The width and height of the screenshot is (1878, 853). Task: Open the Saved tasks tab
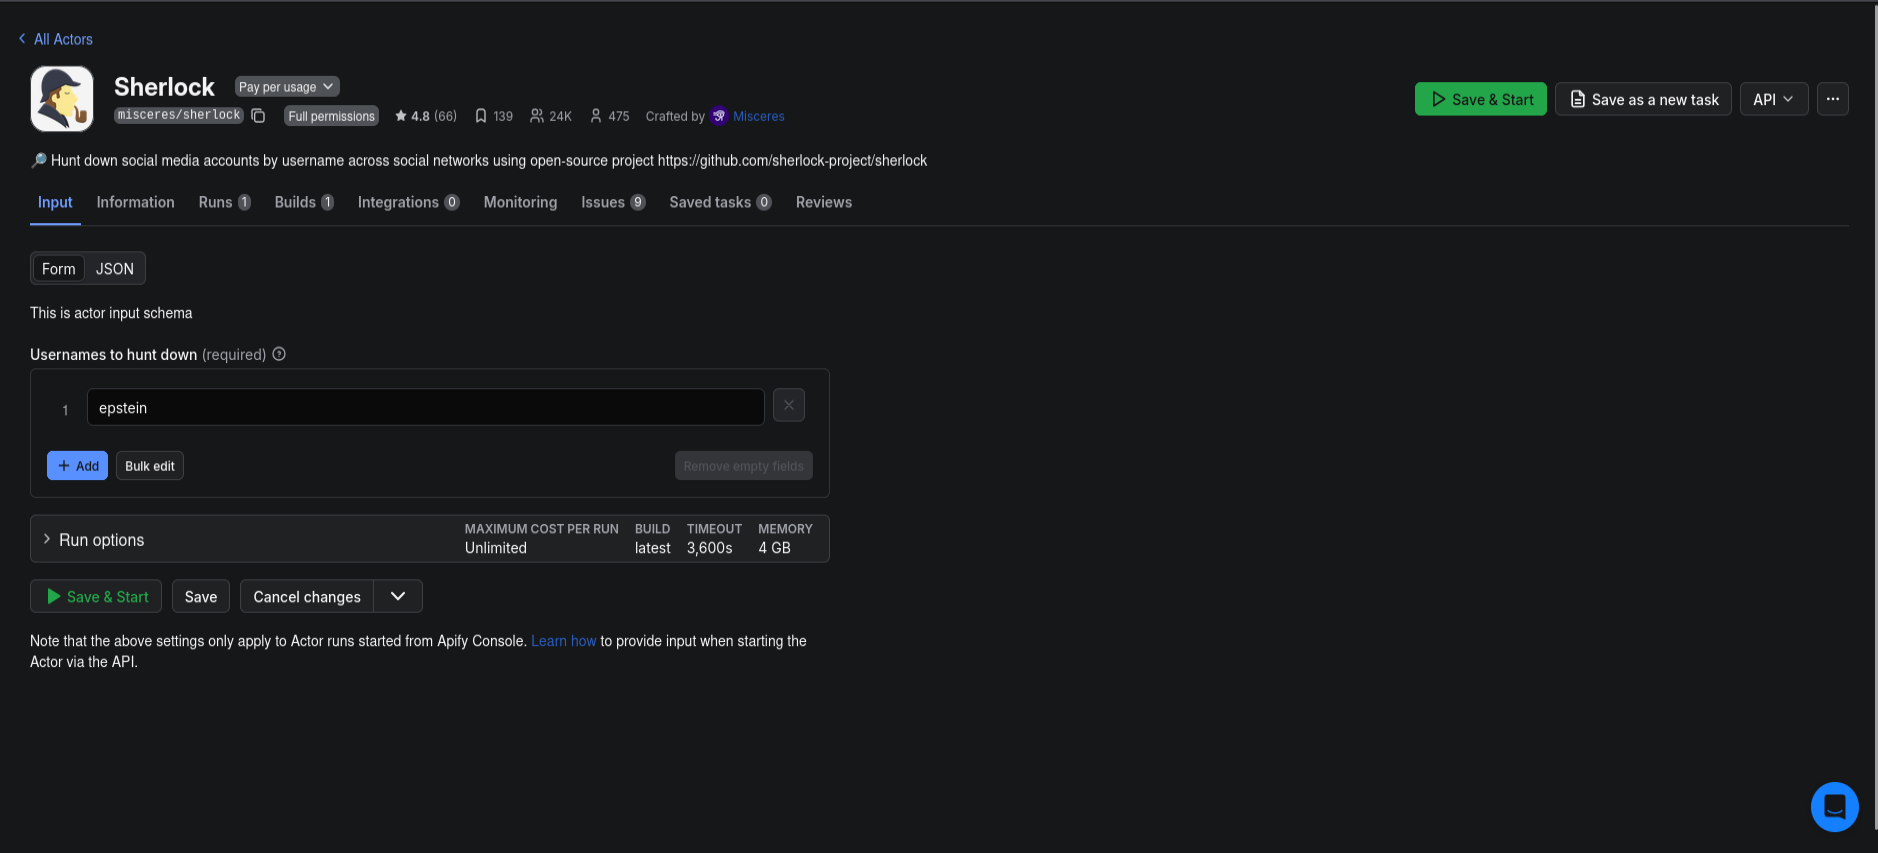pos(720,202)
